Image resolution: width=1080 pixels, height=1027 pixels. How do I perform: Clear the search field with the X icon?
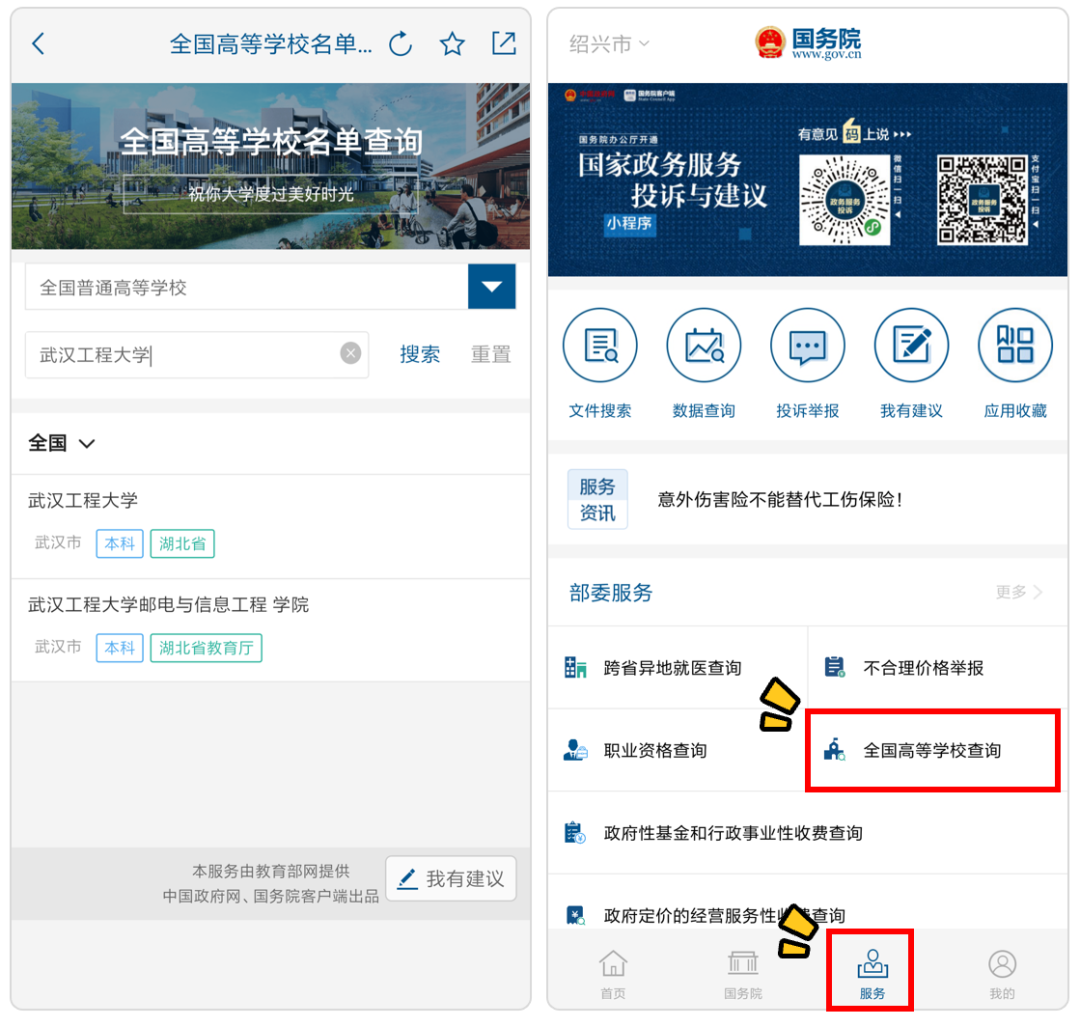point(351,353)
